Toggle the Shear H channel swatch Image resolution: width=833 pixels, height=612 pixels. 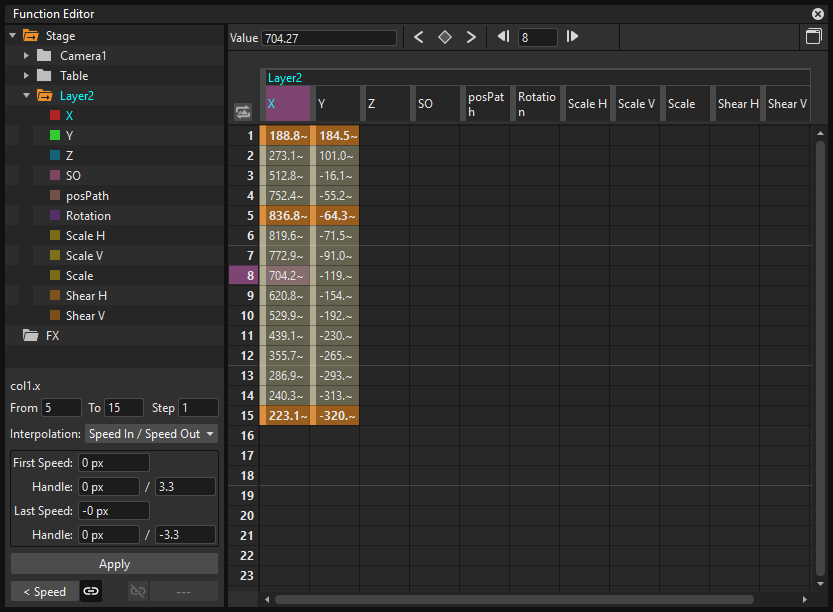pos(55,295)
